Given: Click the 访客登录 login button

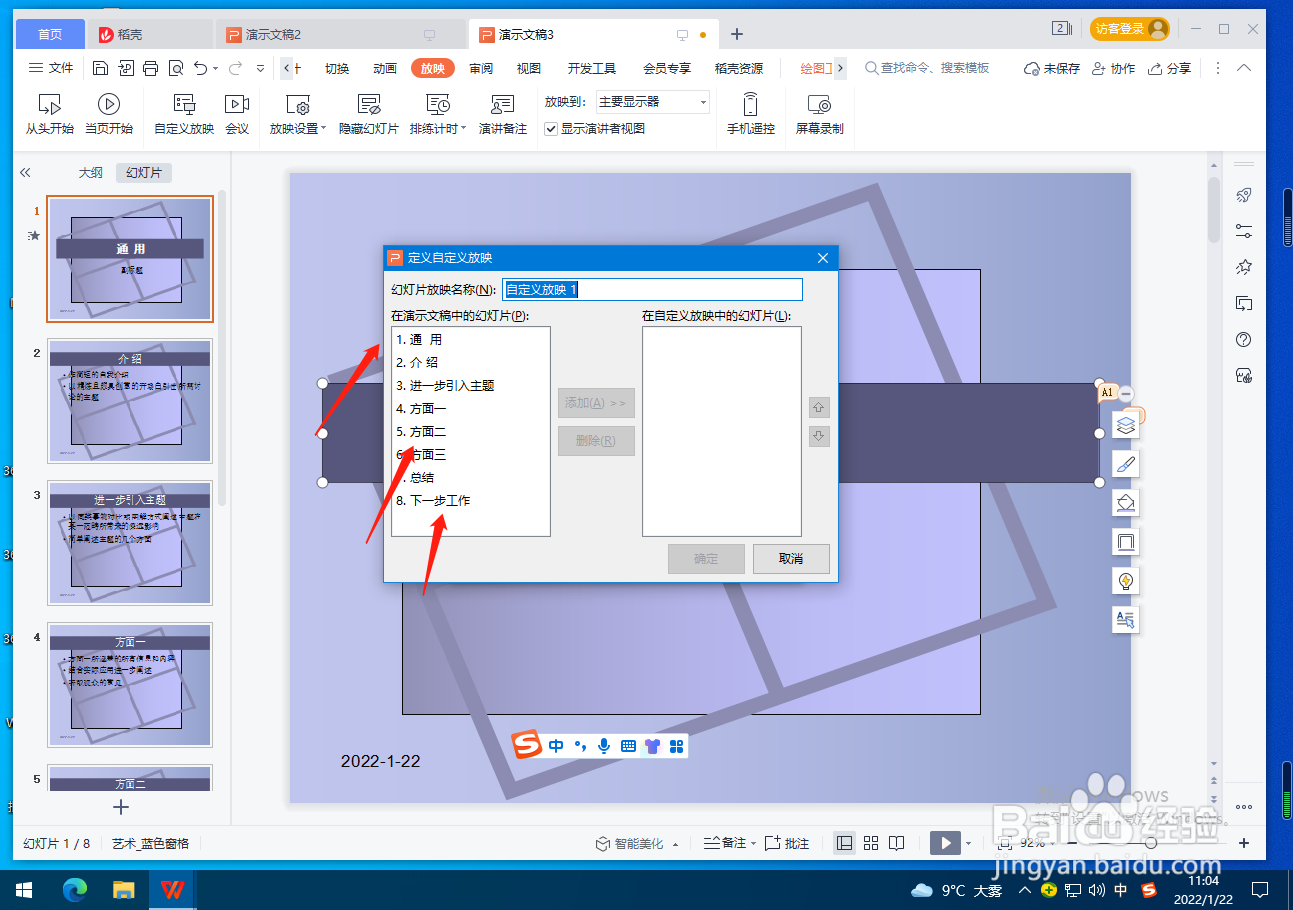Looking at the screenshot, I should pyautogui.click(x=1130, y=29).
